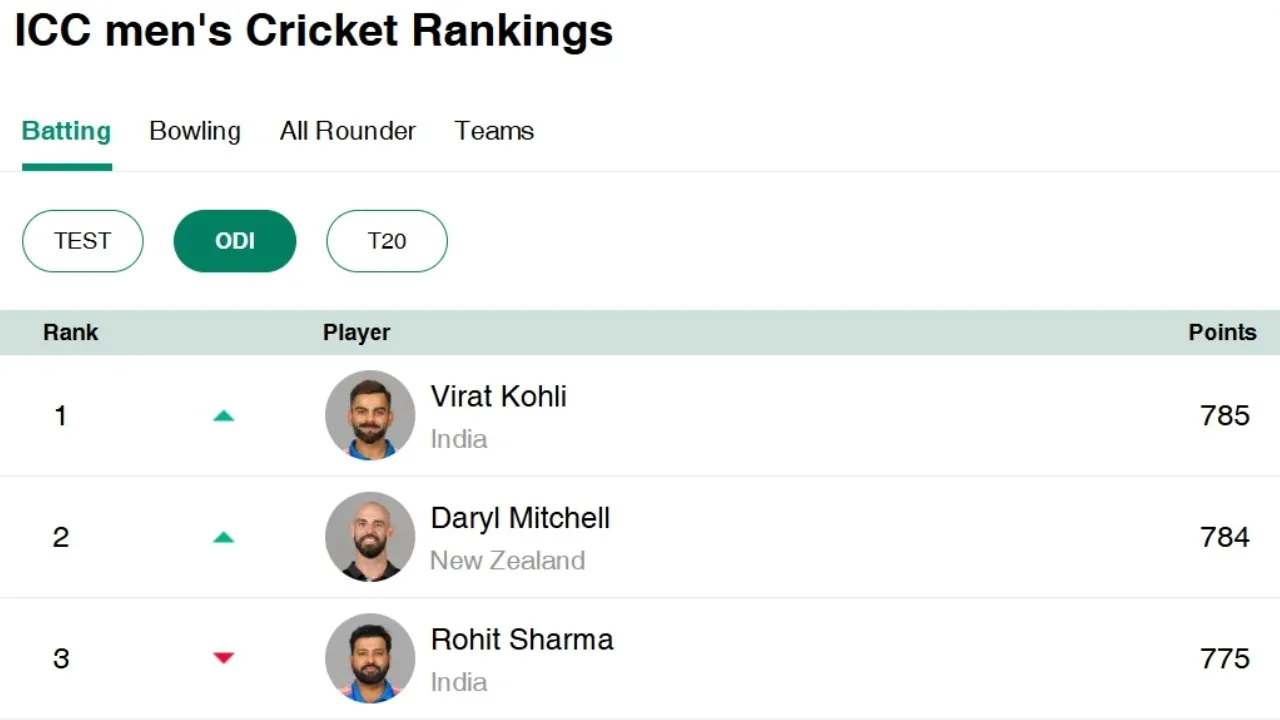Click green up arrow beside rank 1
Image resolution: width=1280 pixels, height=720 pixels.
(223, 416)
